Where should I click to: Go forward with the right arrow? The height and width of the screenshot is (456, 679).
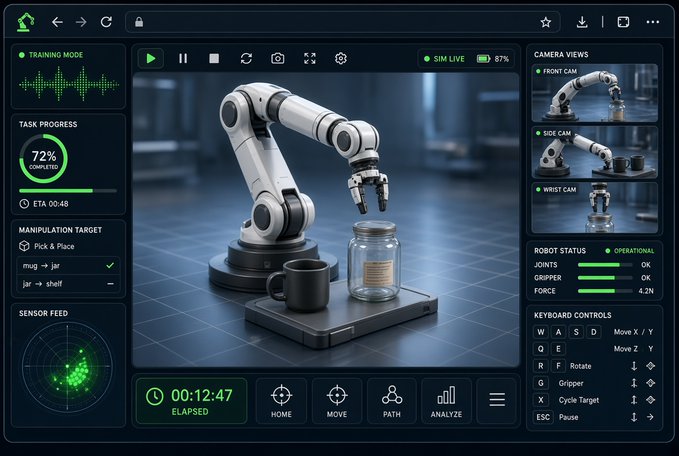81,22
